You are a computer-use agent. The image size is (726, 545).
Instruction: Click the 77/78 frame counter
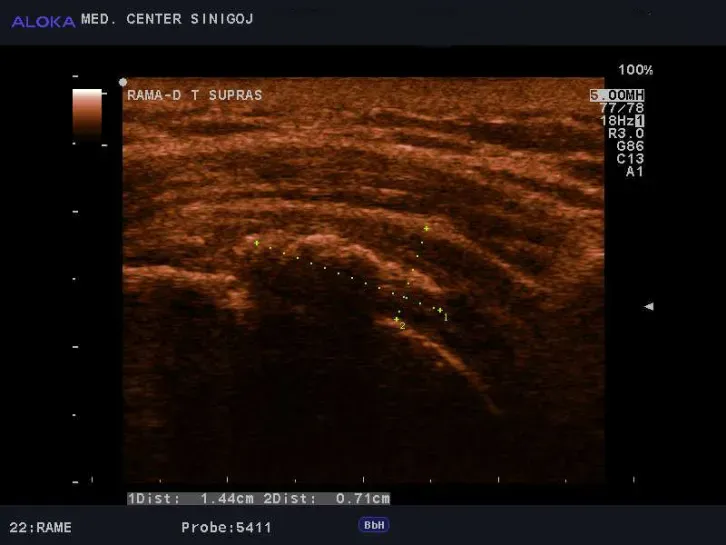[x=622, y=108]
